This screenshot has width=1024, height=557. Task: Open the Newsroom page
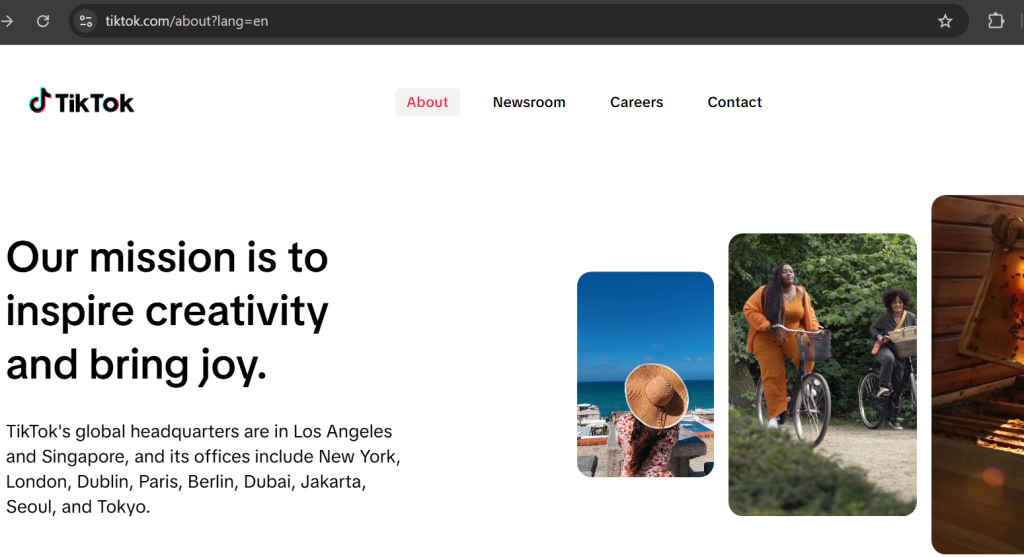(529, 102)
